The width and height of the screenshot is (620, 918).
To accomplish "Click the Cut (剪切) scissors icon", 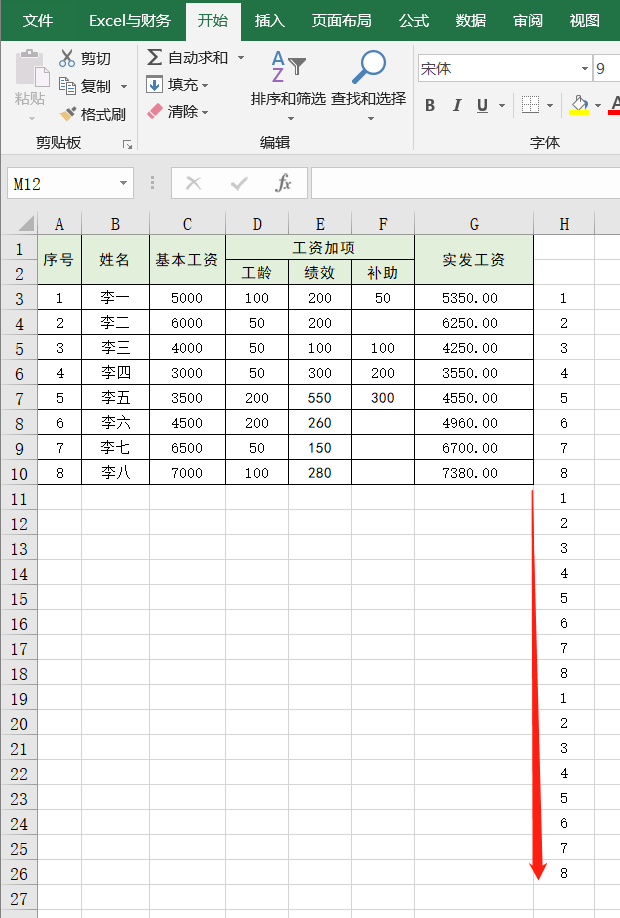I will (67, 59).
